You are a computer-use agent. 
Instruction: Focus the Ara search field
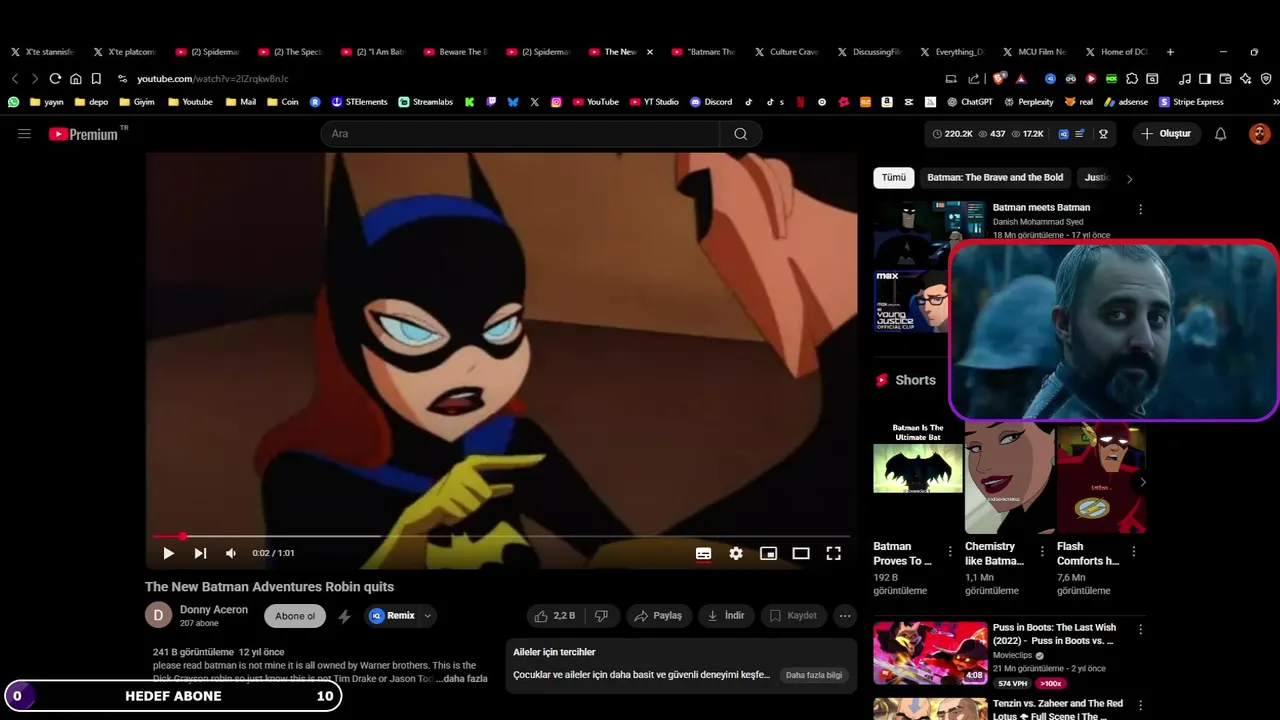[520, 134]
